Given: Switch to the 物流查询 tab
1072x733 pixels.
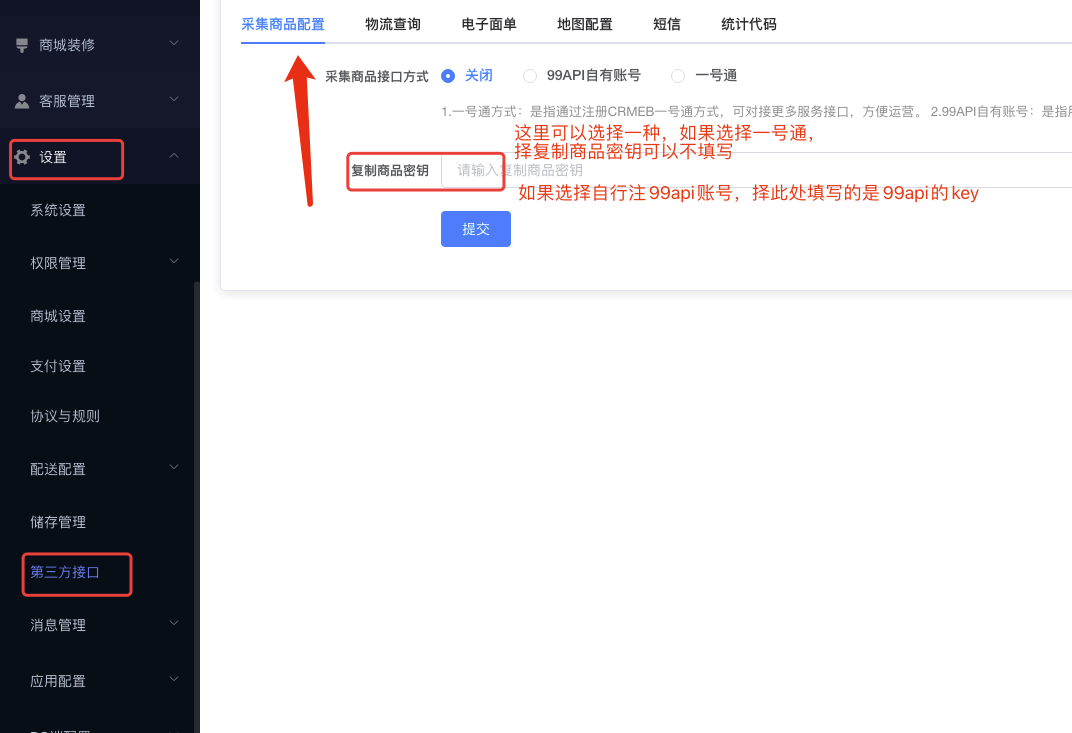Looking at the screenshot, I should point(393,24).
